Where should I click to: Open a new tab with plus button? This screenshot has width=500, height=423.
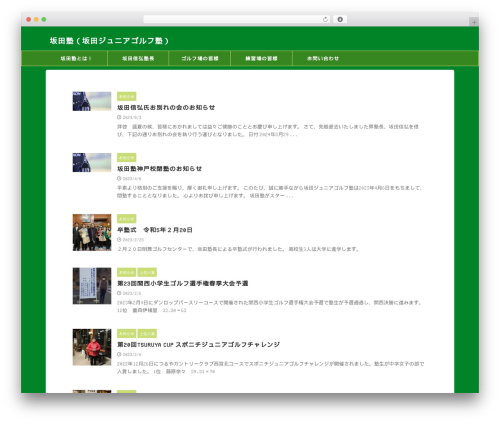click(474, 22)
